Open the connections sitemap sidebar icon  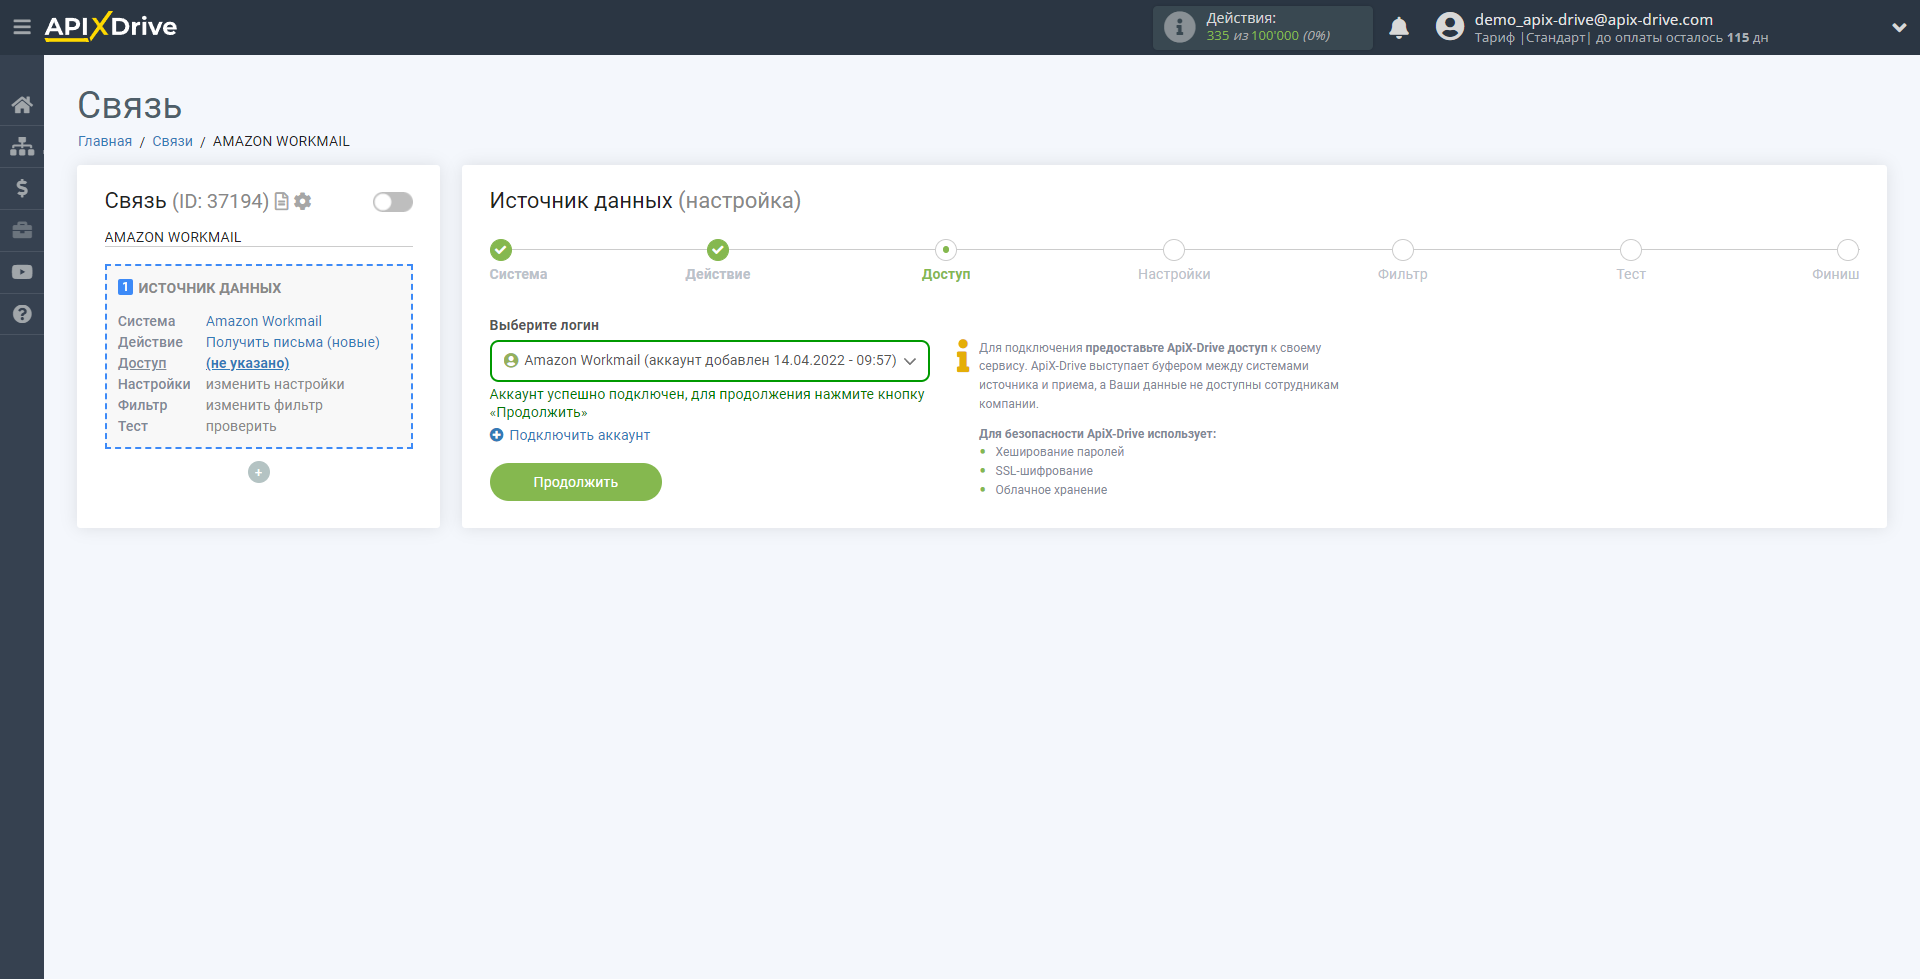22,146
